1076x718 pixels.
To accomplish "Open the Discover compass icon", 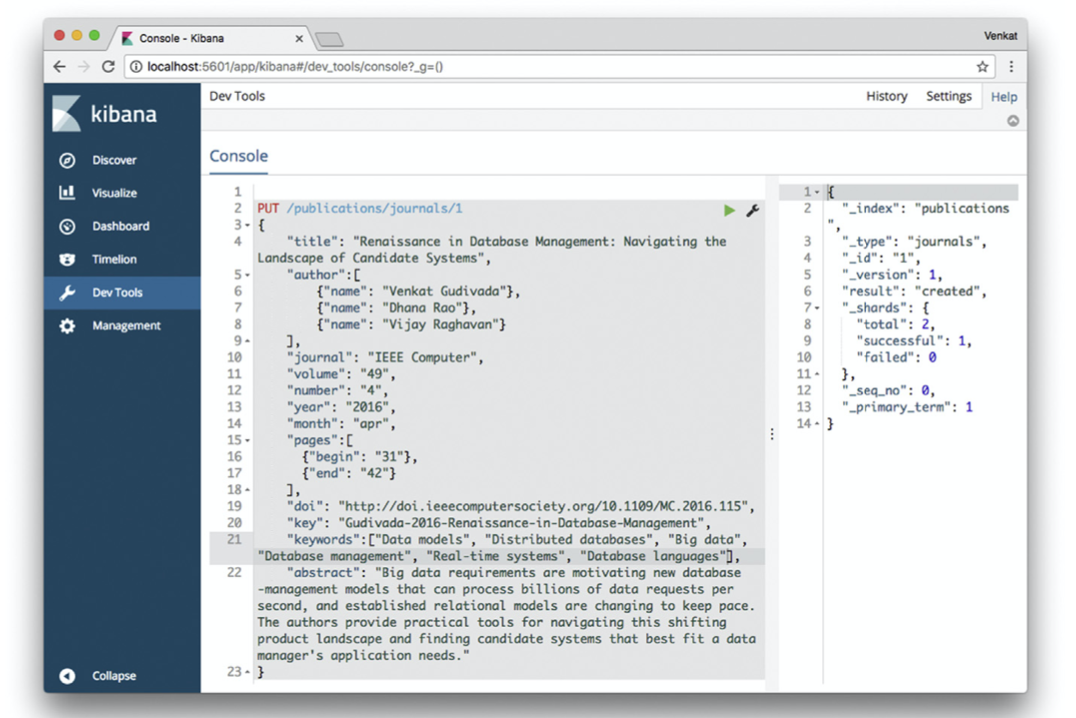I will coord(67,160).
